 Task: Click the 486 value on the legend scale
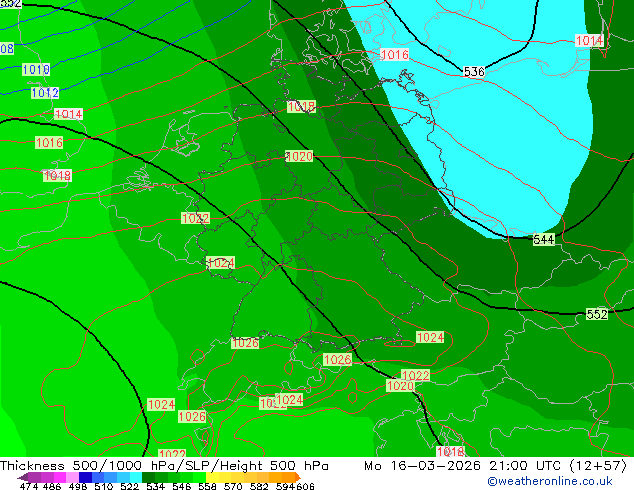(x=52, y=486)
